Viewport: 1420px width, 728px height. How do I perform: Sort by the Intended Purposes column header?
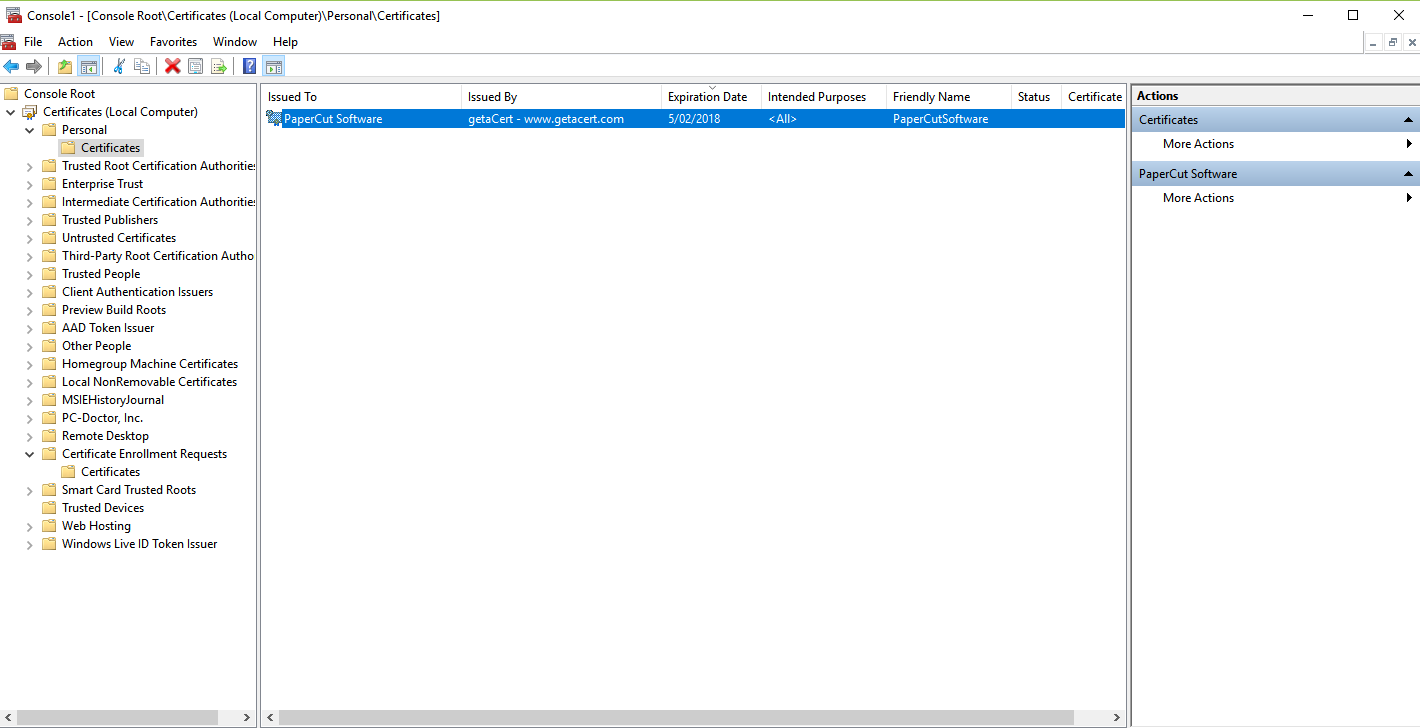click(824, 97)
